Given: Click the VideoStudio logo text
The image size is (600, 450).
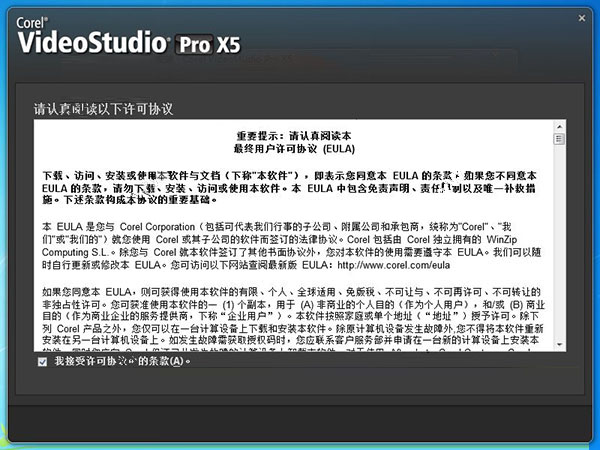Looking at the screenshot, I should (92, 42).
